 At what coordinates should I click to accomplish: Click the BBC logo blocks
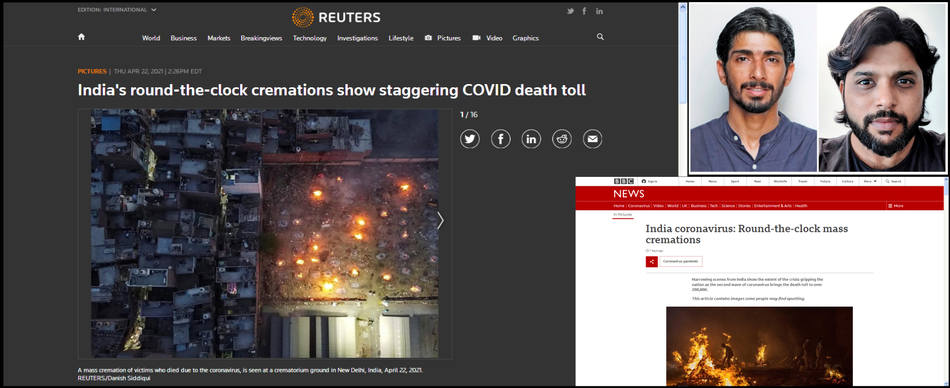tap(623, 181)
